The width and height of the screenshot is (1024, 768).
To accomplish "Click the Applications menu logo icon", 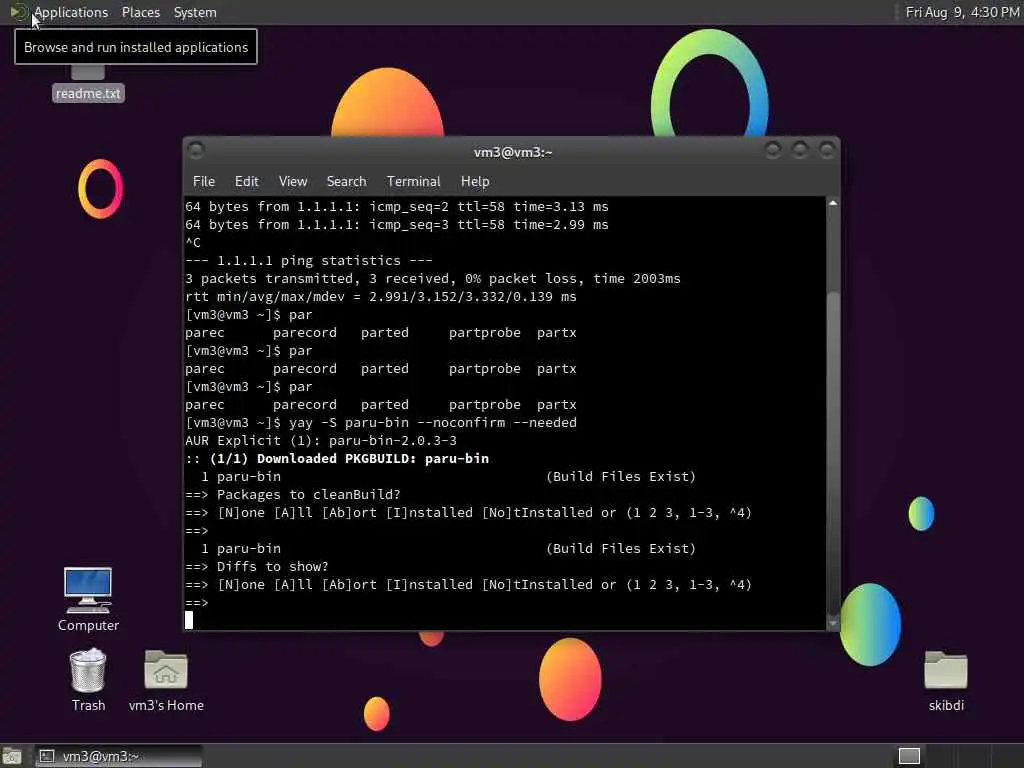I will click(18, 12).
